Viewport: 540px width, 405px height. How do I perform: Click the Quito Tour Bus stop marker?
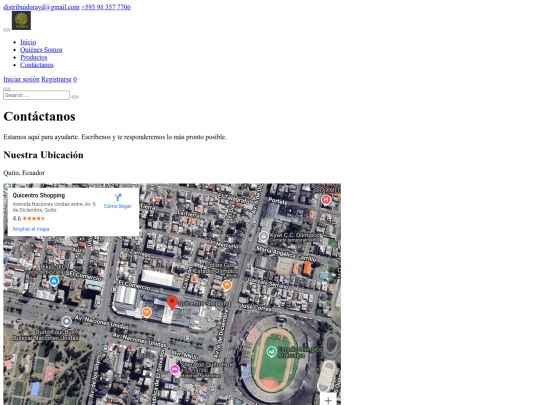coord(66,322)
